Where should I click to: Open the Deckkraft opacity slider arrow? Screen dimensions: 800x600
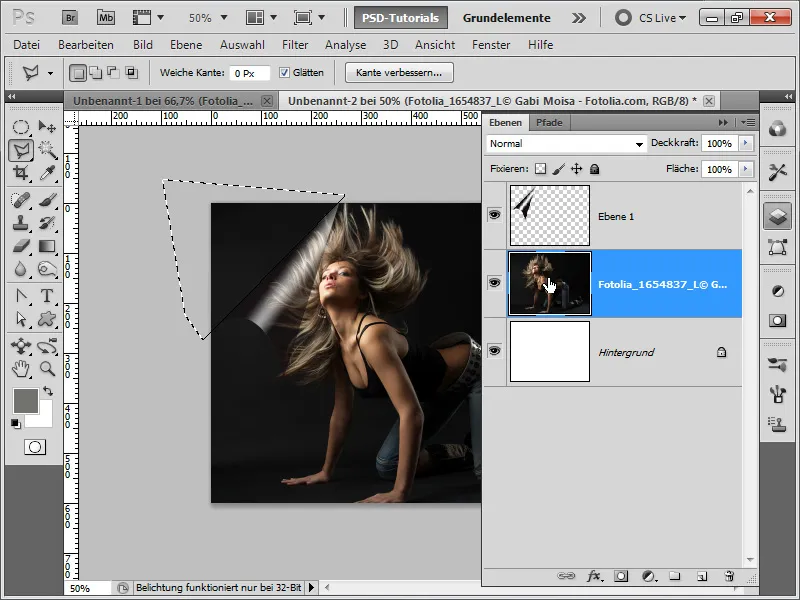point(746,143)
